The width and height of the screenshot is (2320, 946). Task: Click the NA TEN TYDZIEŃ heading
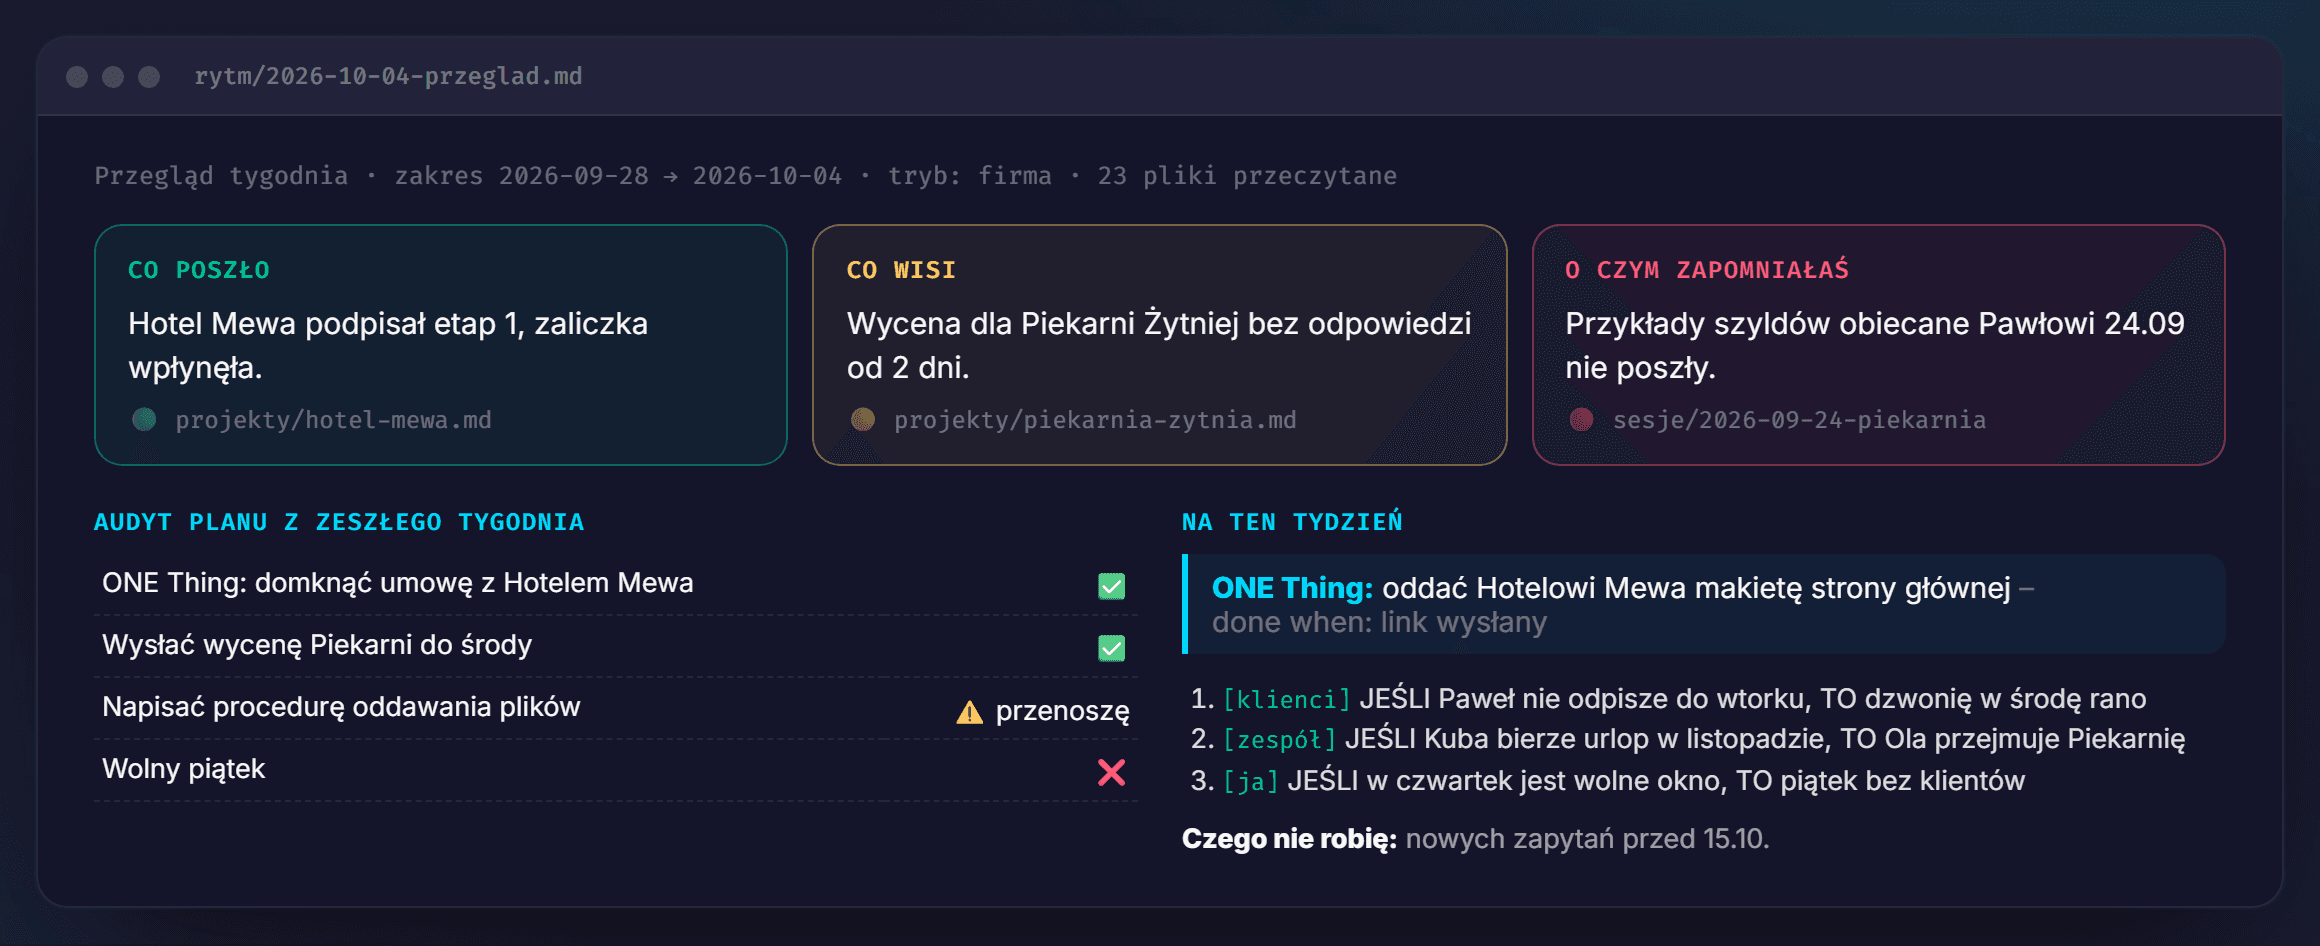pos(1292,522)
